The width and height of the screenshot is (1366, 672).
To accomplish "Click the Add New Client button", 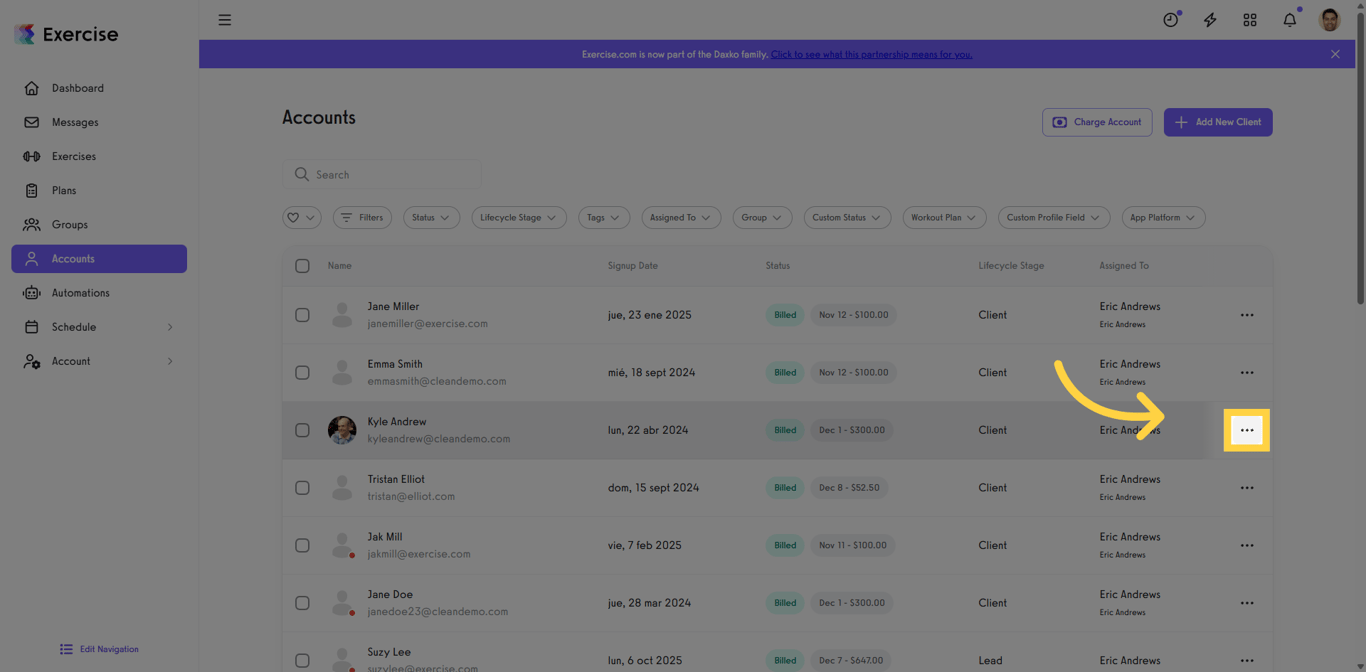I will [x=1217, y=122].
